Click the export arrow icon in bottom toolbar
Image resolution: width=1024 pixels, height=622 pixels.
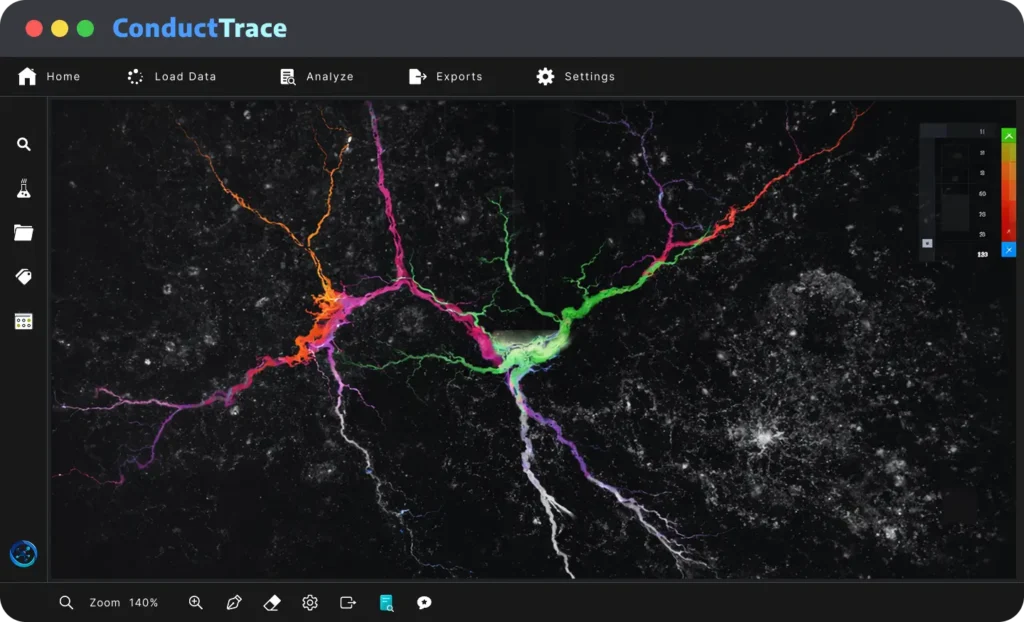pyautogui.click(x=348, y=602)
